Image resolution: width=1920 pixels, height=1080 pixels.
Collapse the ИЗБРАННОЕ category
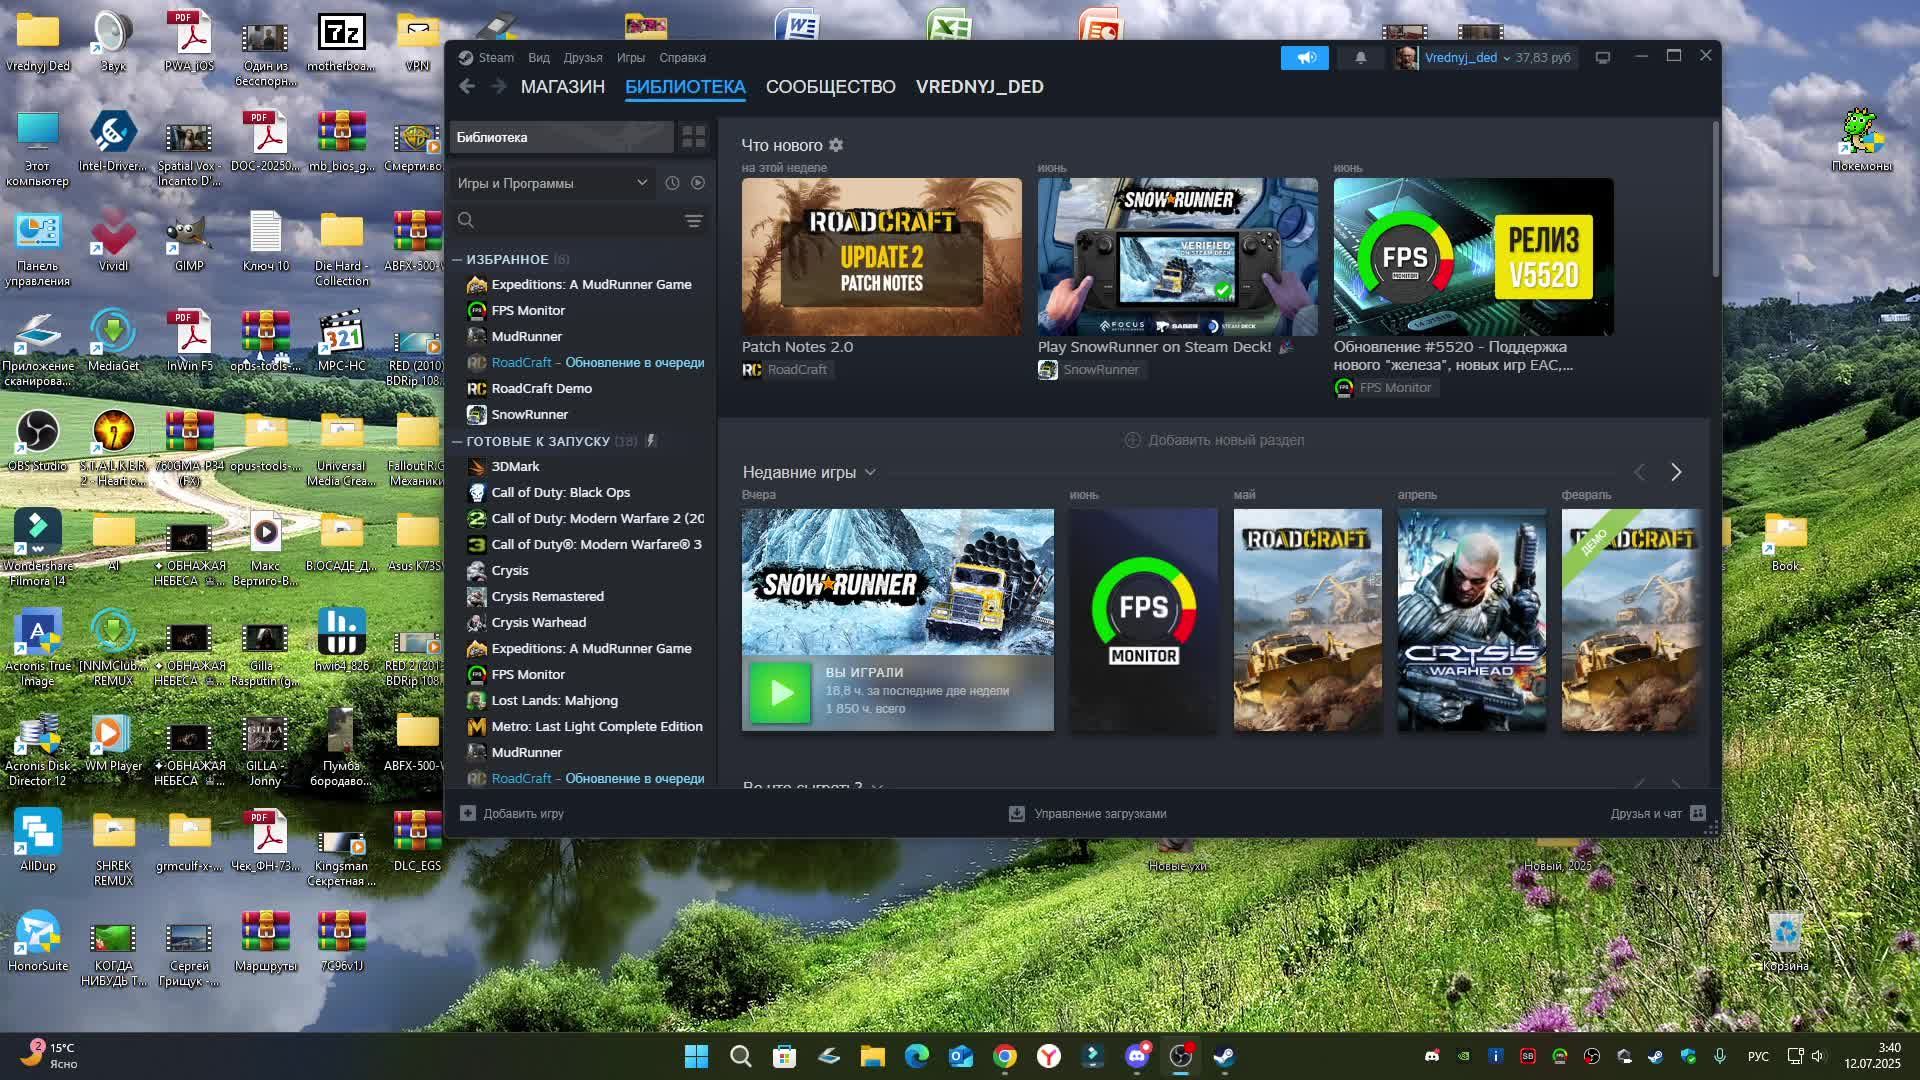click(457, 259)
